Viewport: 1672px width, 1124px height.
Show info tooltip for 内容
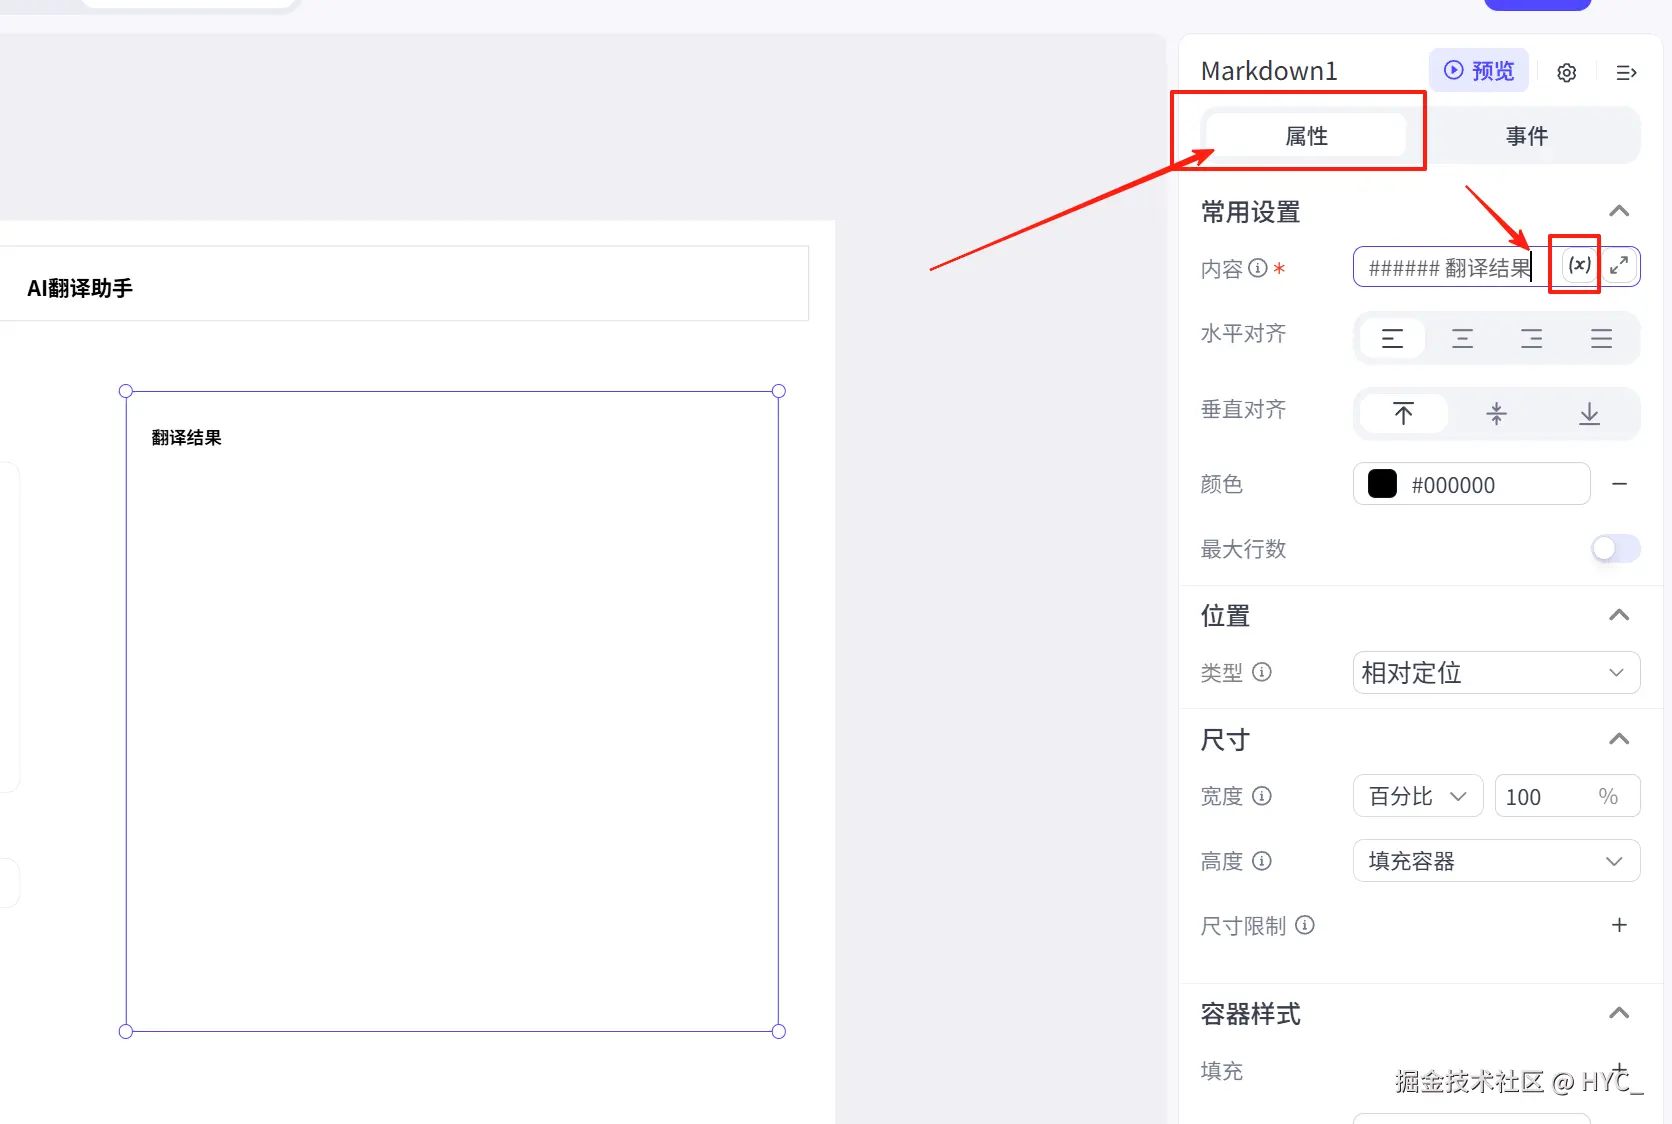(x=1258, y=268)
